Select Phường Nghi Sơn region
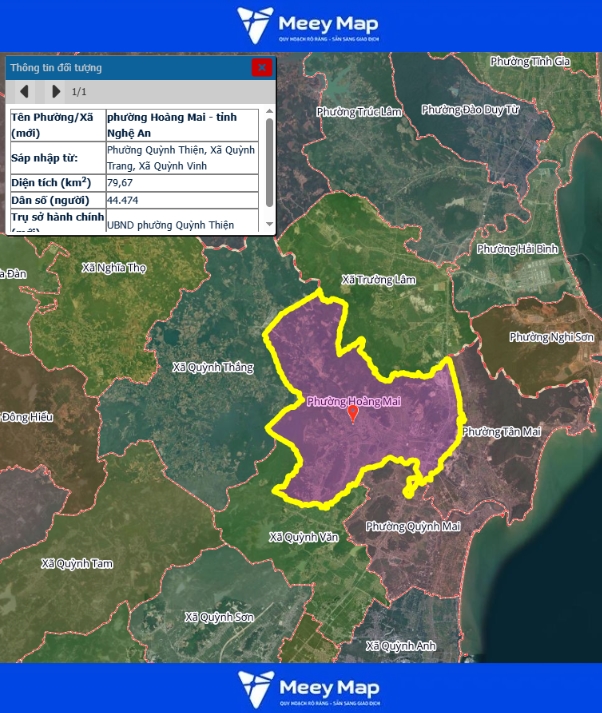The width and height of the screenshot is (602, 713). (x=551, y=337)
